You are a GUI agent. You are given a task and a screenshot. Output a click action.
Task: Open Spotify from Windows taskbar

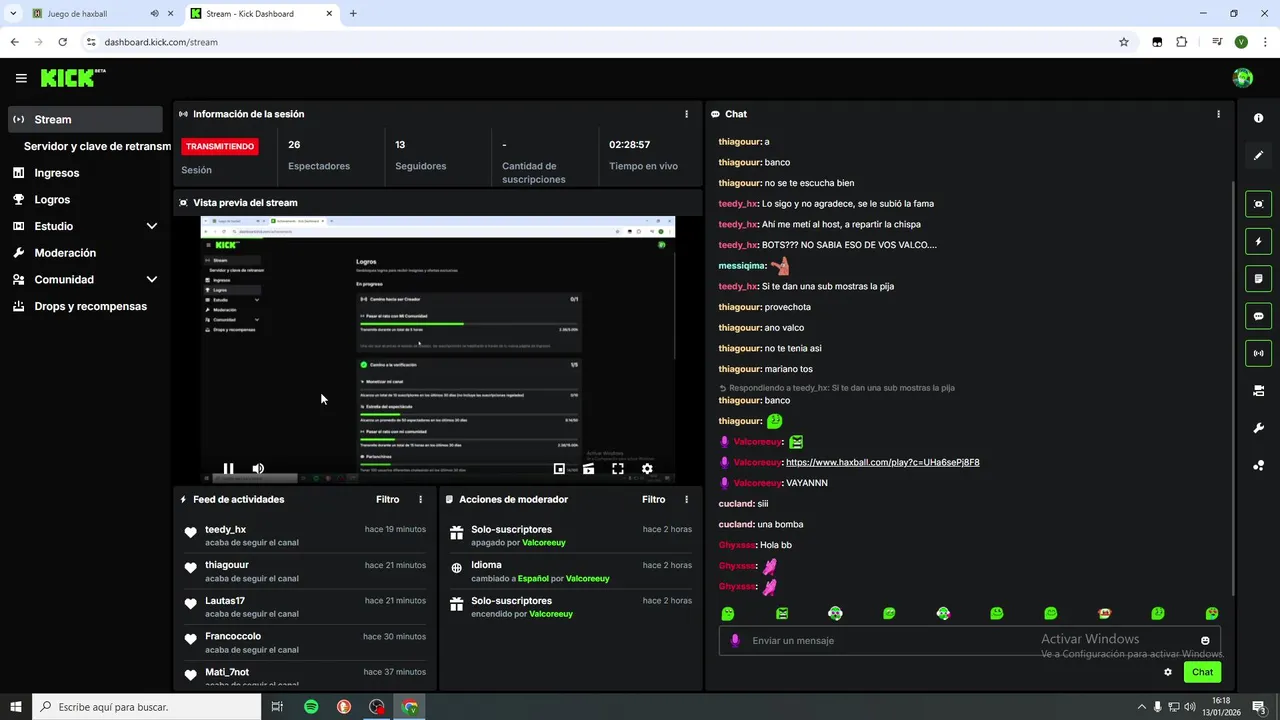[x=311, y=707]
